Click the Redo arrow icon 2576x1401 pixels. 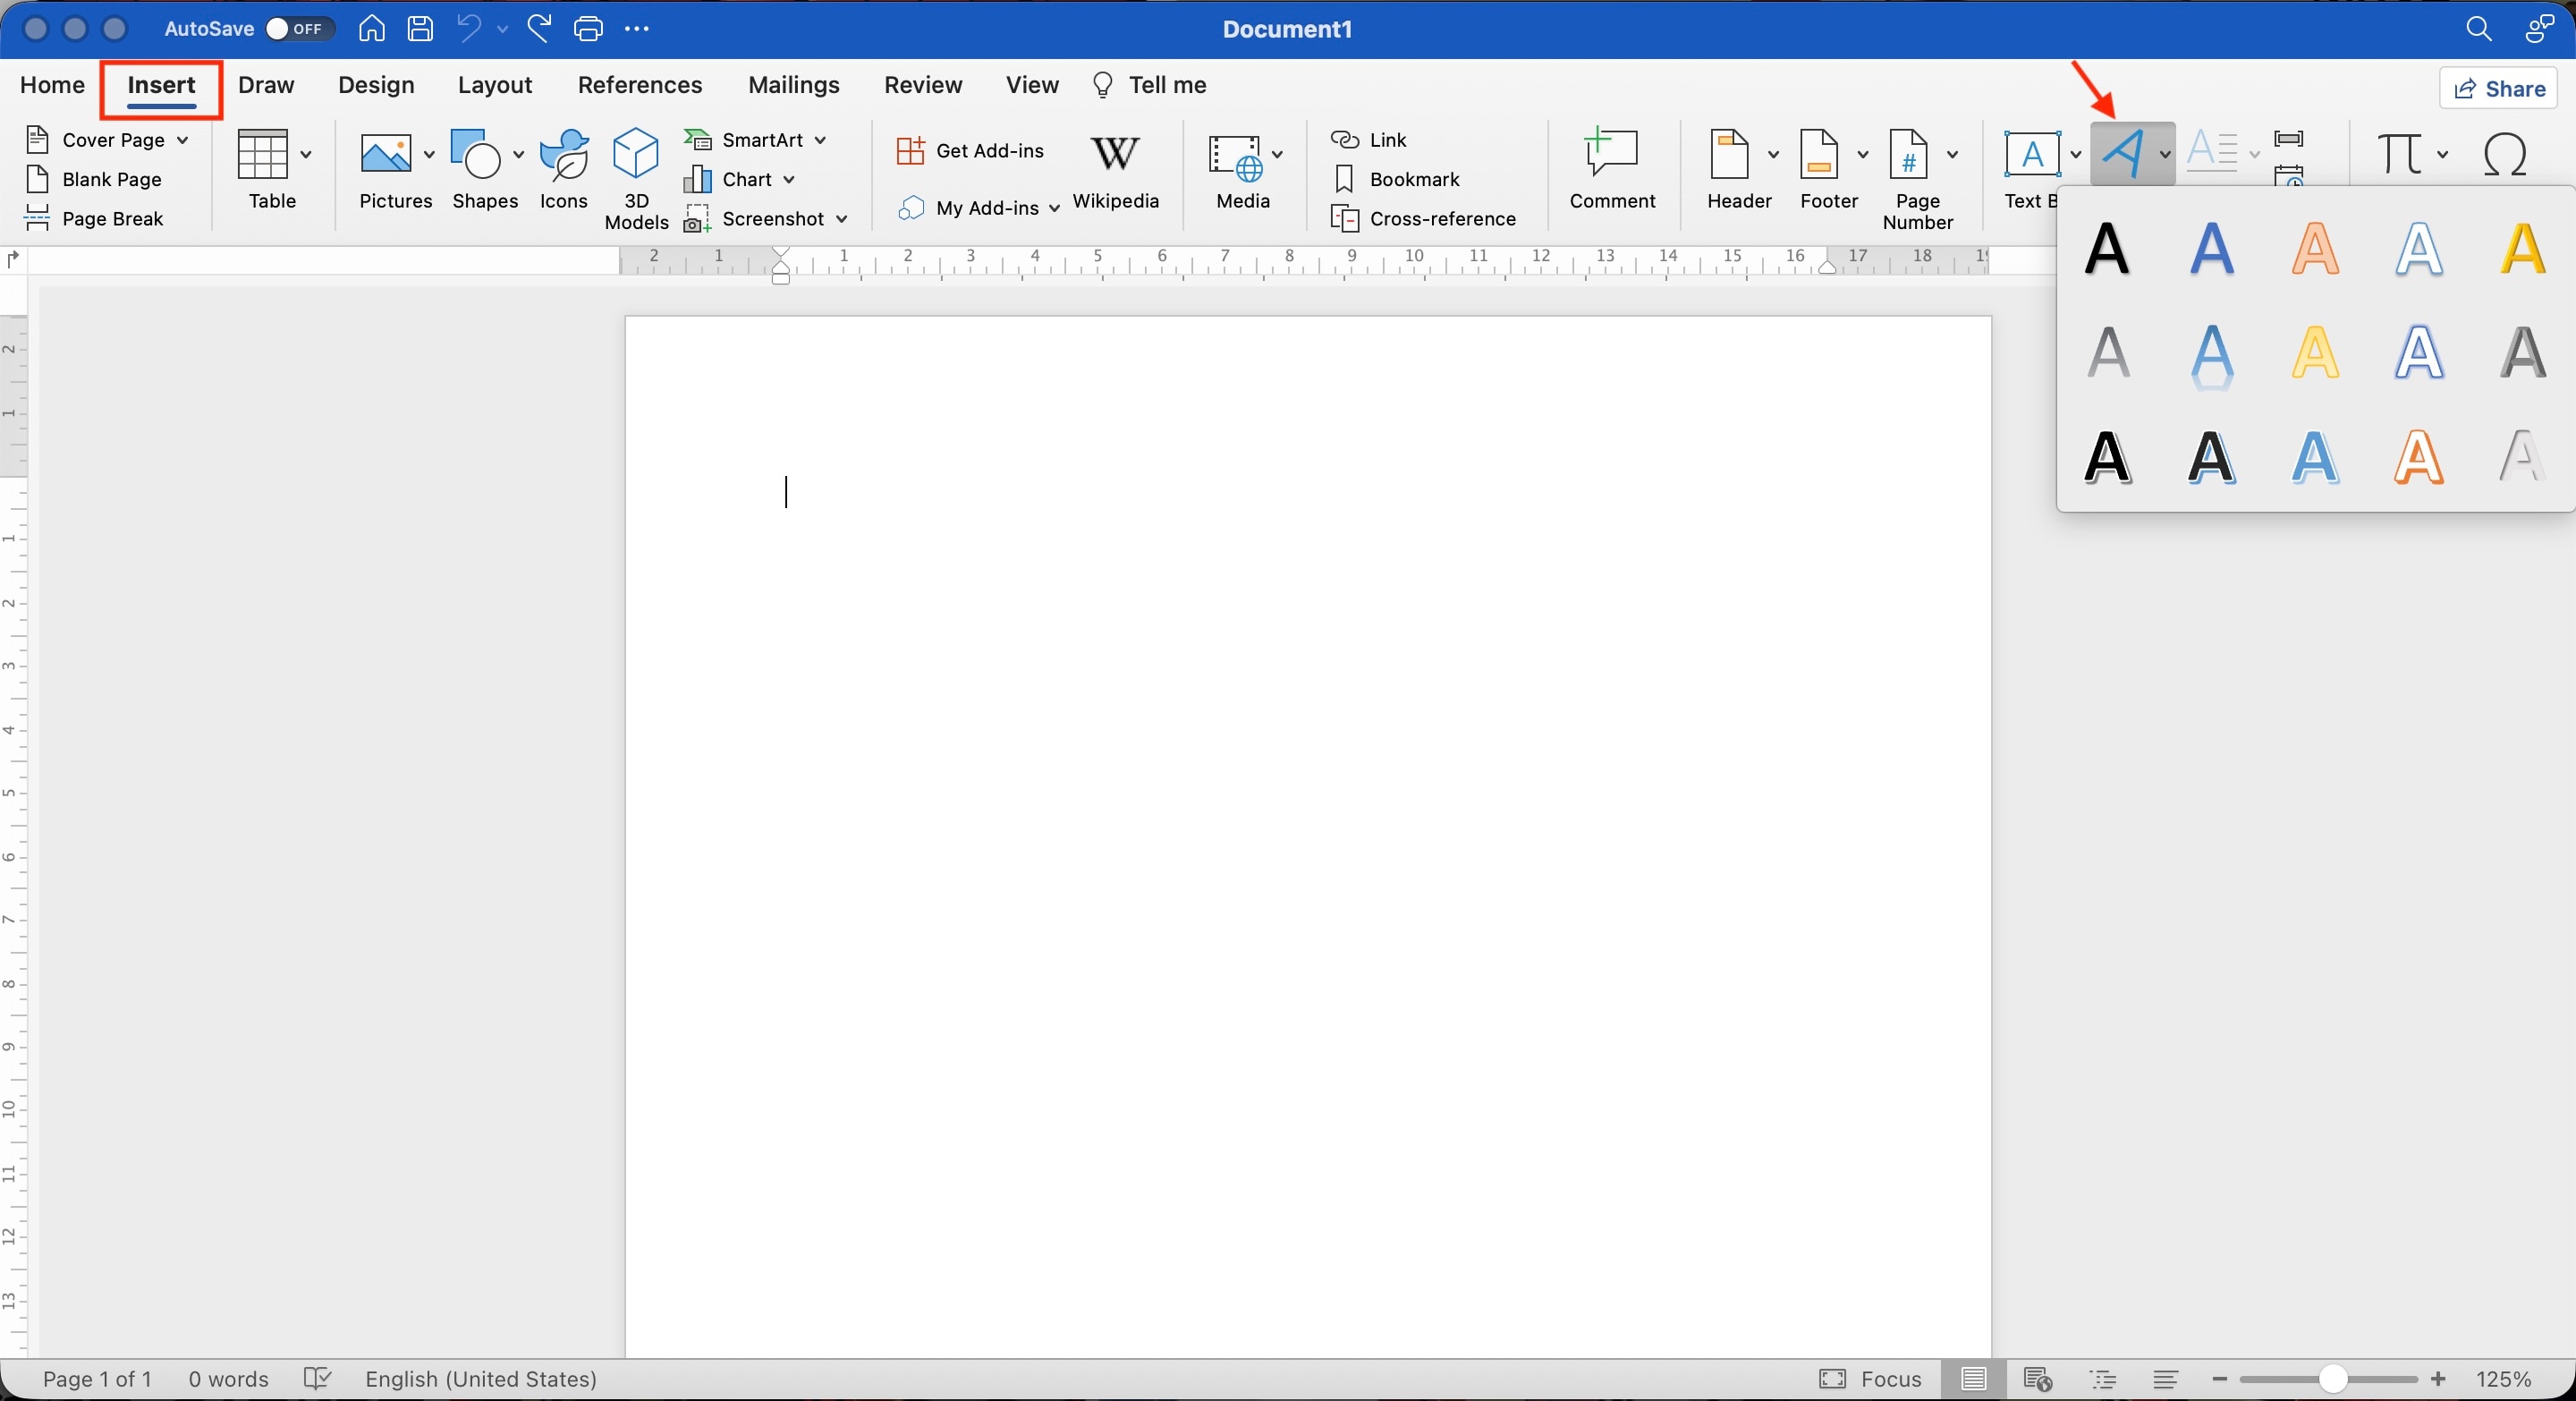pos(539,28)
